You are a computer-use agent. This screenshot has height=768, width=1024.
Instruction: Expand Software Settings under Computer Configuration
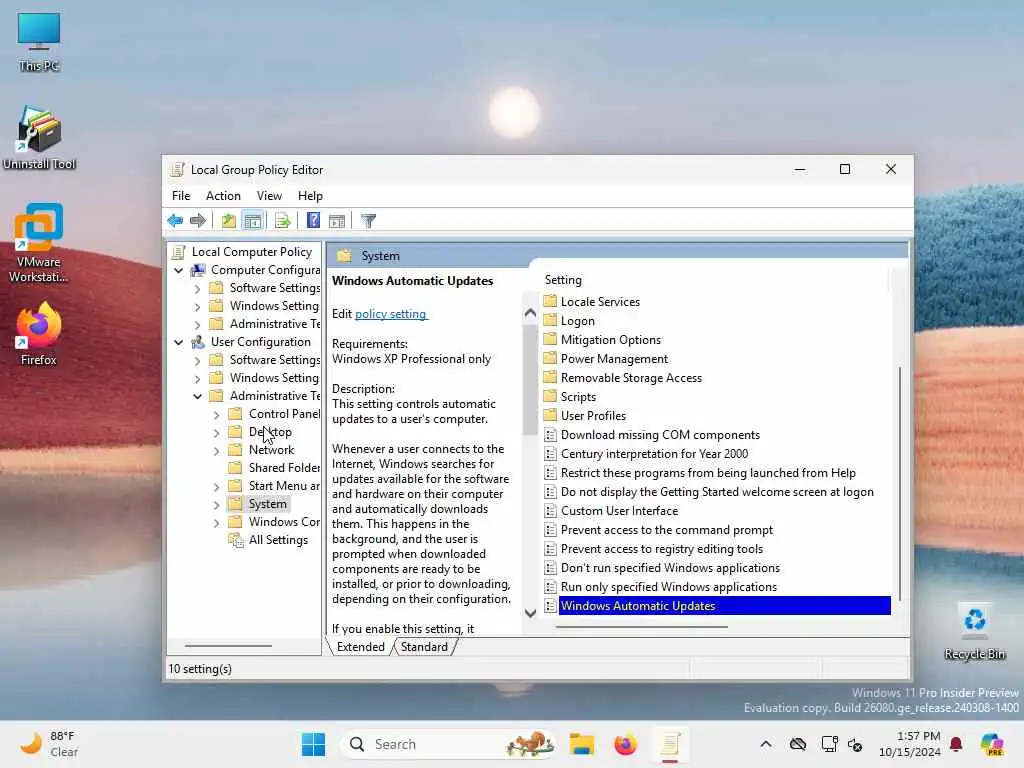(x=197, y=288)
